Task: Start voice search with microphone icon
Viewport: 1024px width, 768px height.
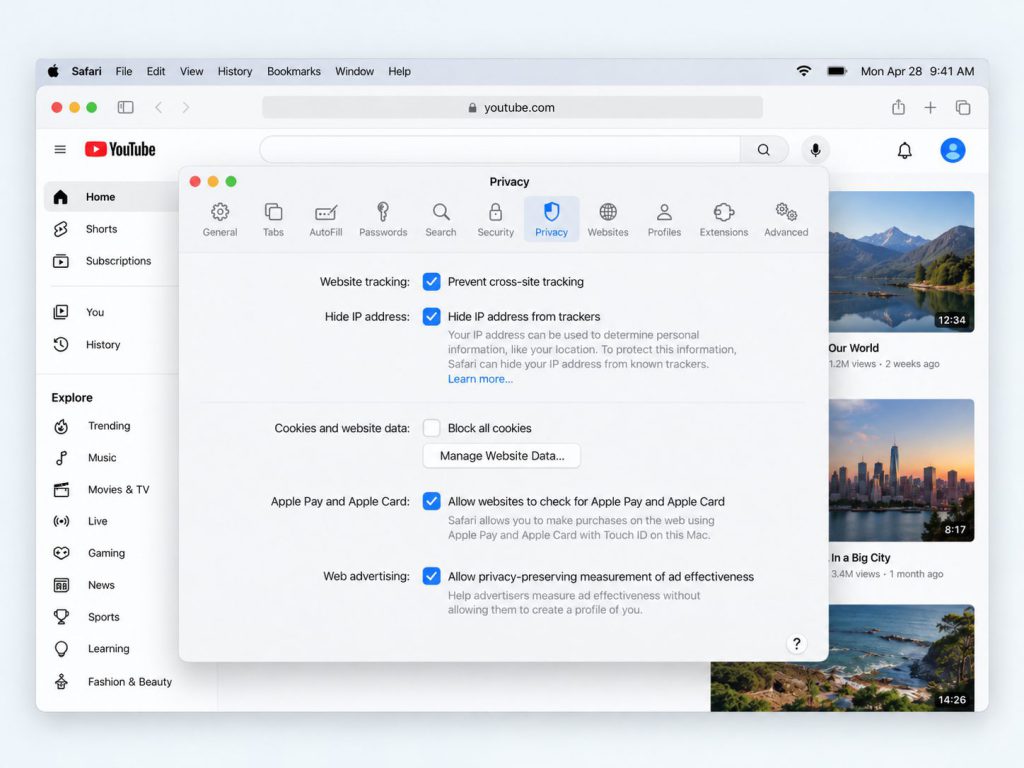Action: coord(815,150)
